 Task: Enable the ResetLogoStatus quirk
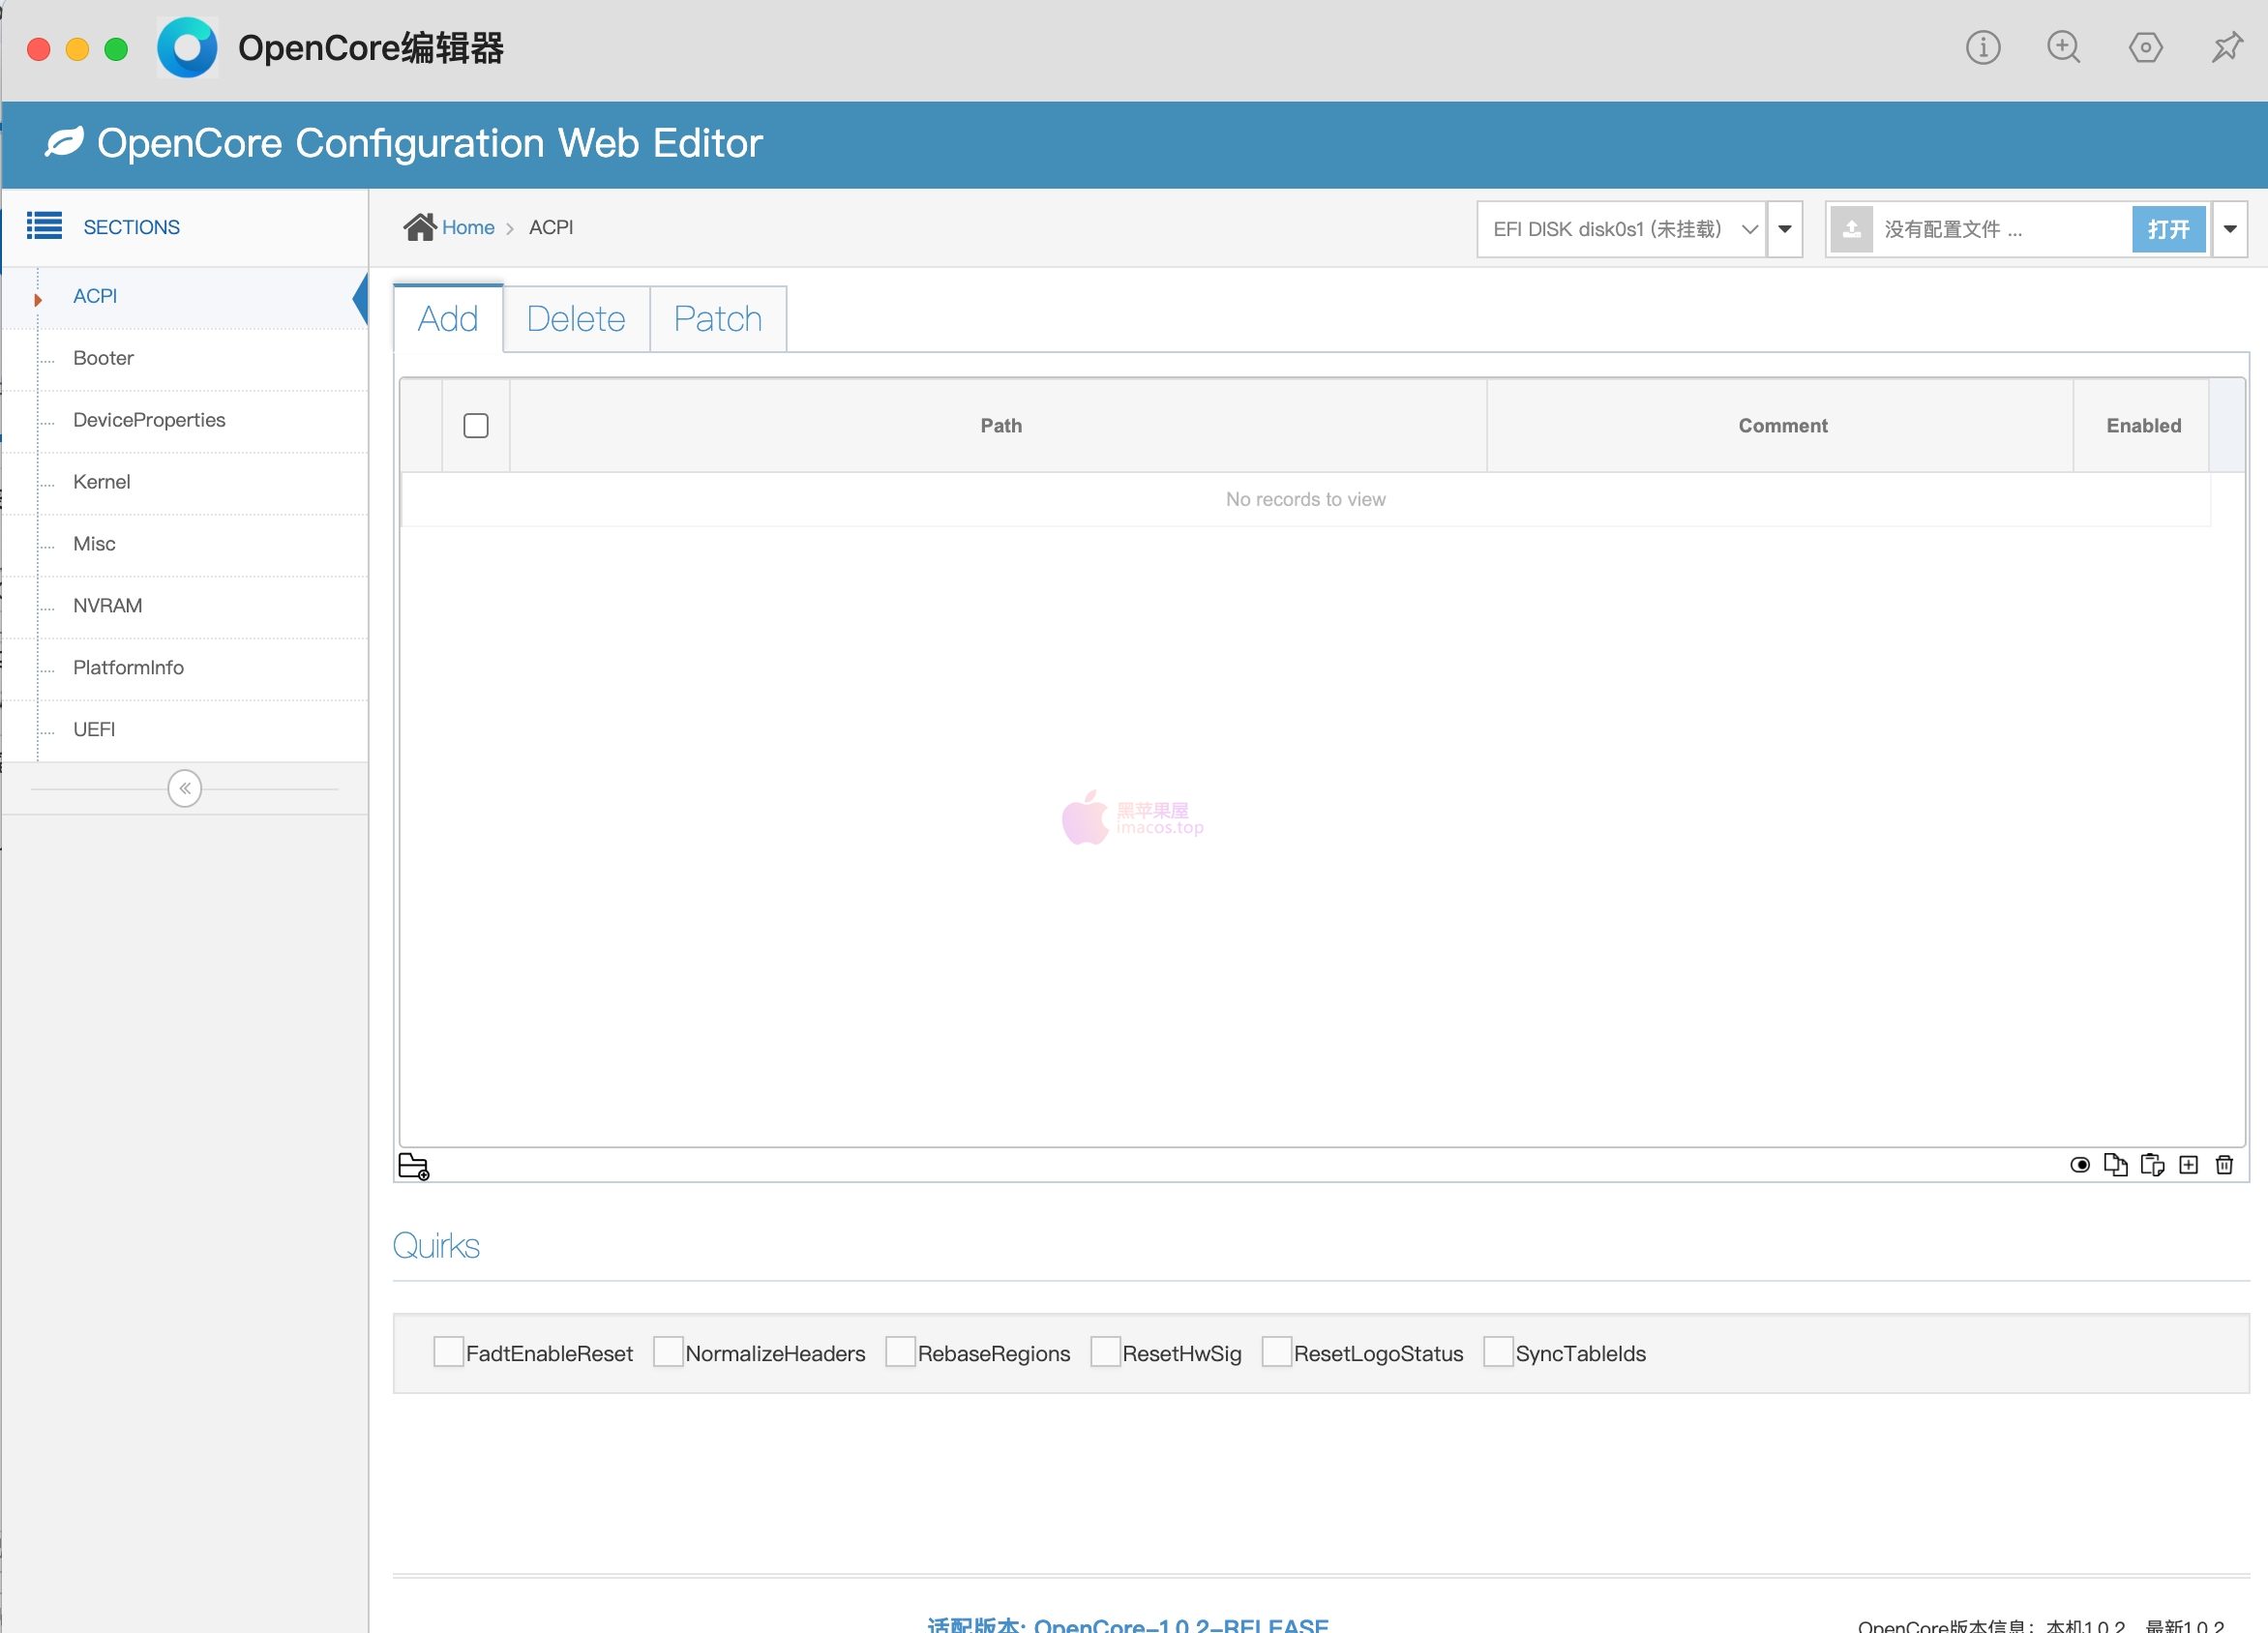pos(1276,1351)
